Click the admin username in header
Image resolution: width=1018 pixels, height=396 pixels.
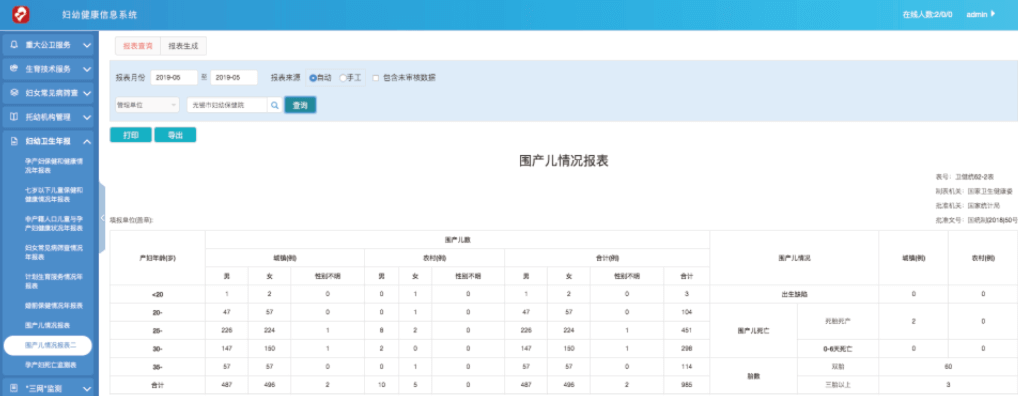[976, 14]
